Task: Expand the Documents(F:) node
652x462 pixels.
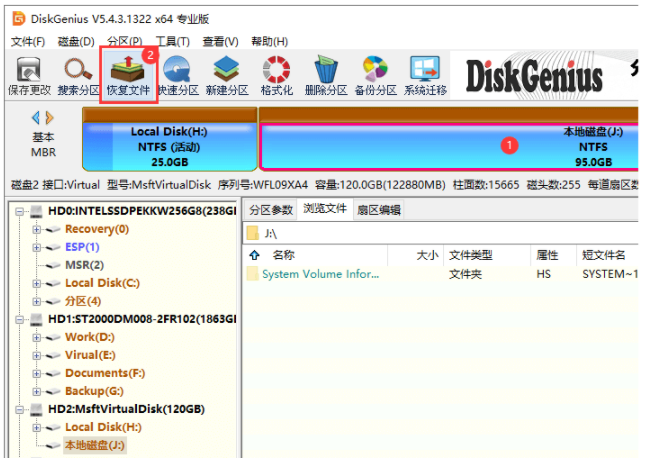Action: pos(37,373)
